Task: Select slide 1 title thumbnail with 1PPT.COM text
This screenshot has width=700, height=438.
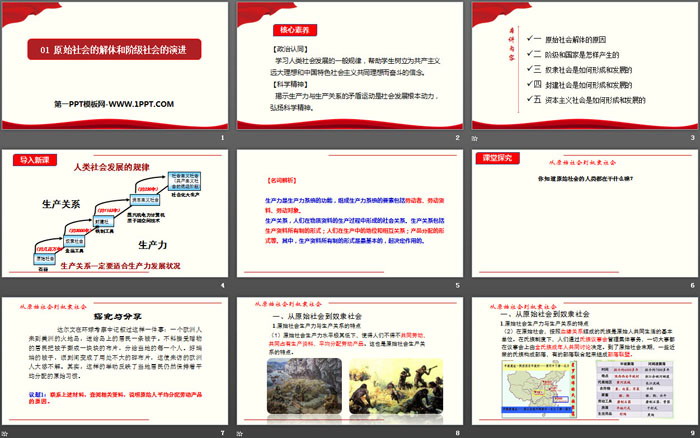Action: pyautogui.click(x=115, y=66)
